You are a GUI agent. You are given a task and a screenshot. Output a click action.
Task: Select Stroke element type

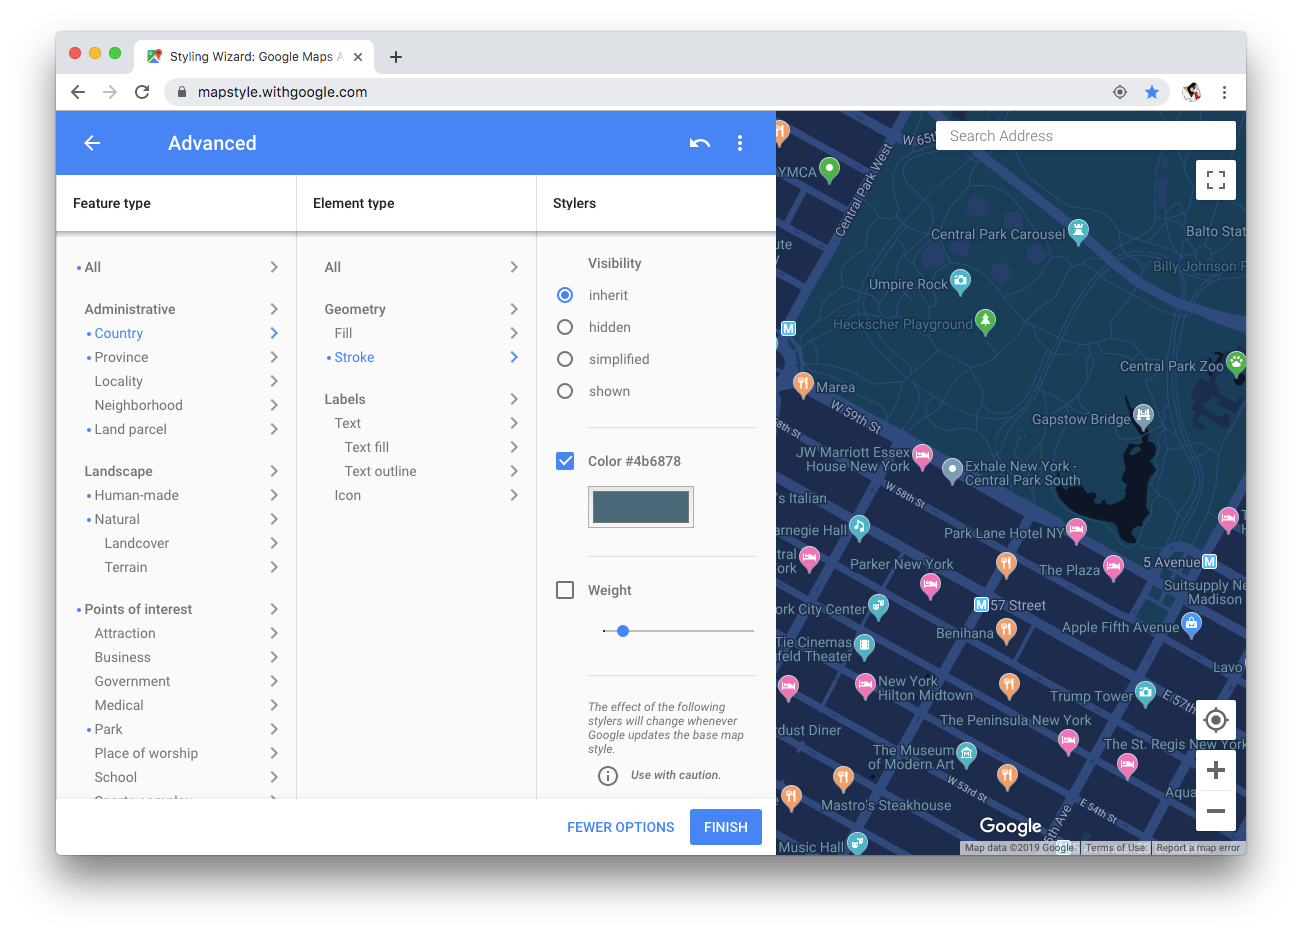point(354,357)
